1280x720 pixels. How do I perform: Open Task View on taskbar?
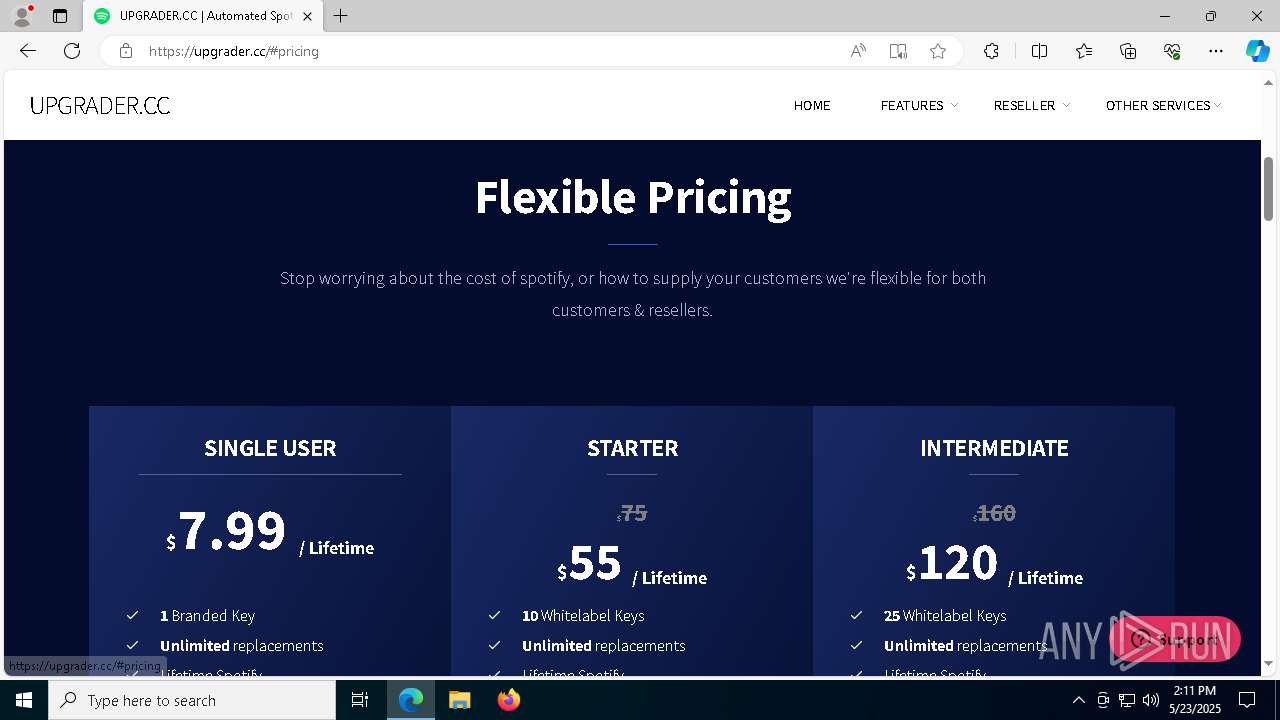point(360,700)
